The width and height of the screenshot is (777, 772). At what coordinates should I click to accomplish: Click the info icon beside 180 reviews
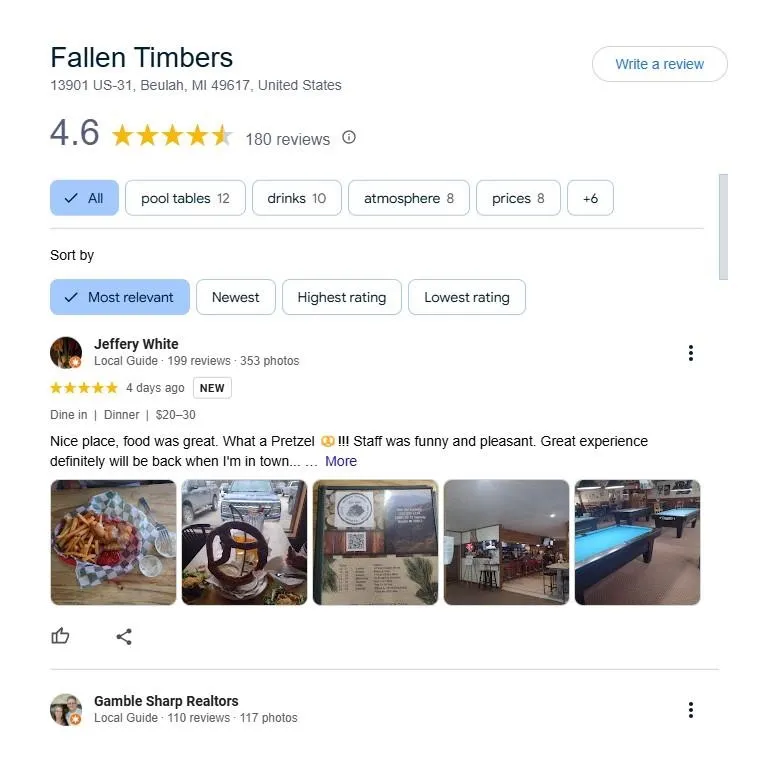click(349, 137)
